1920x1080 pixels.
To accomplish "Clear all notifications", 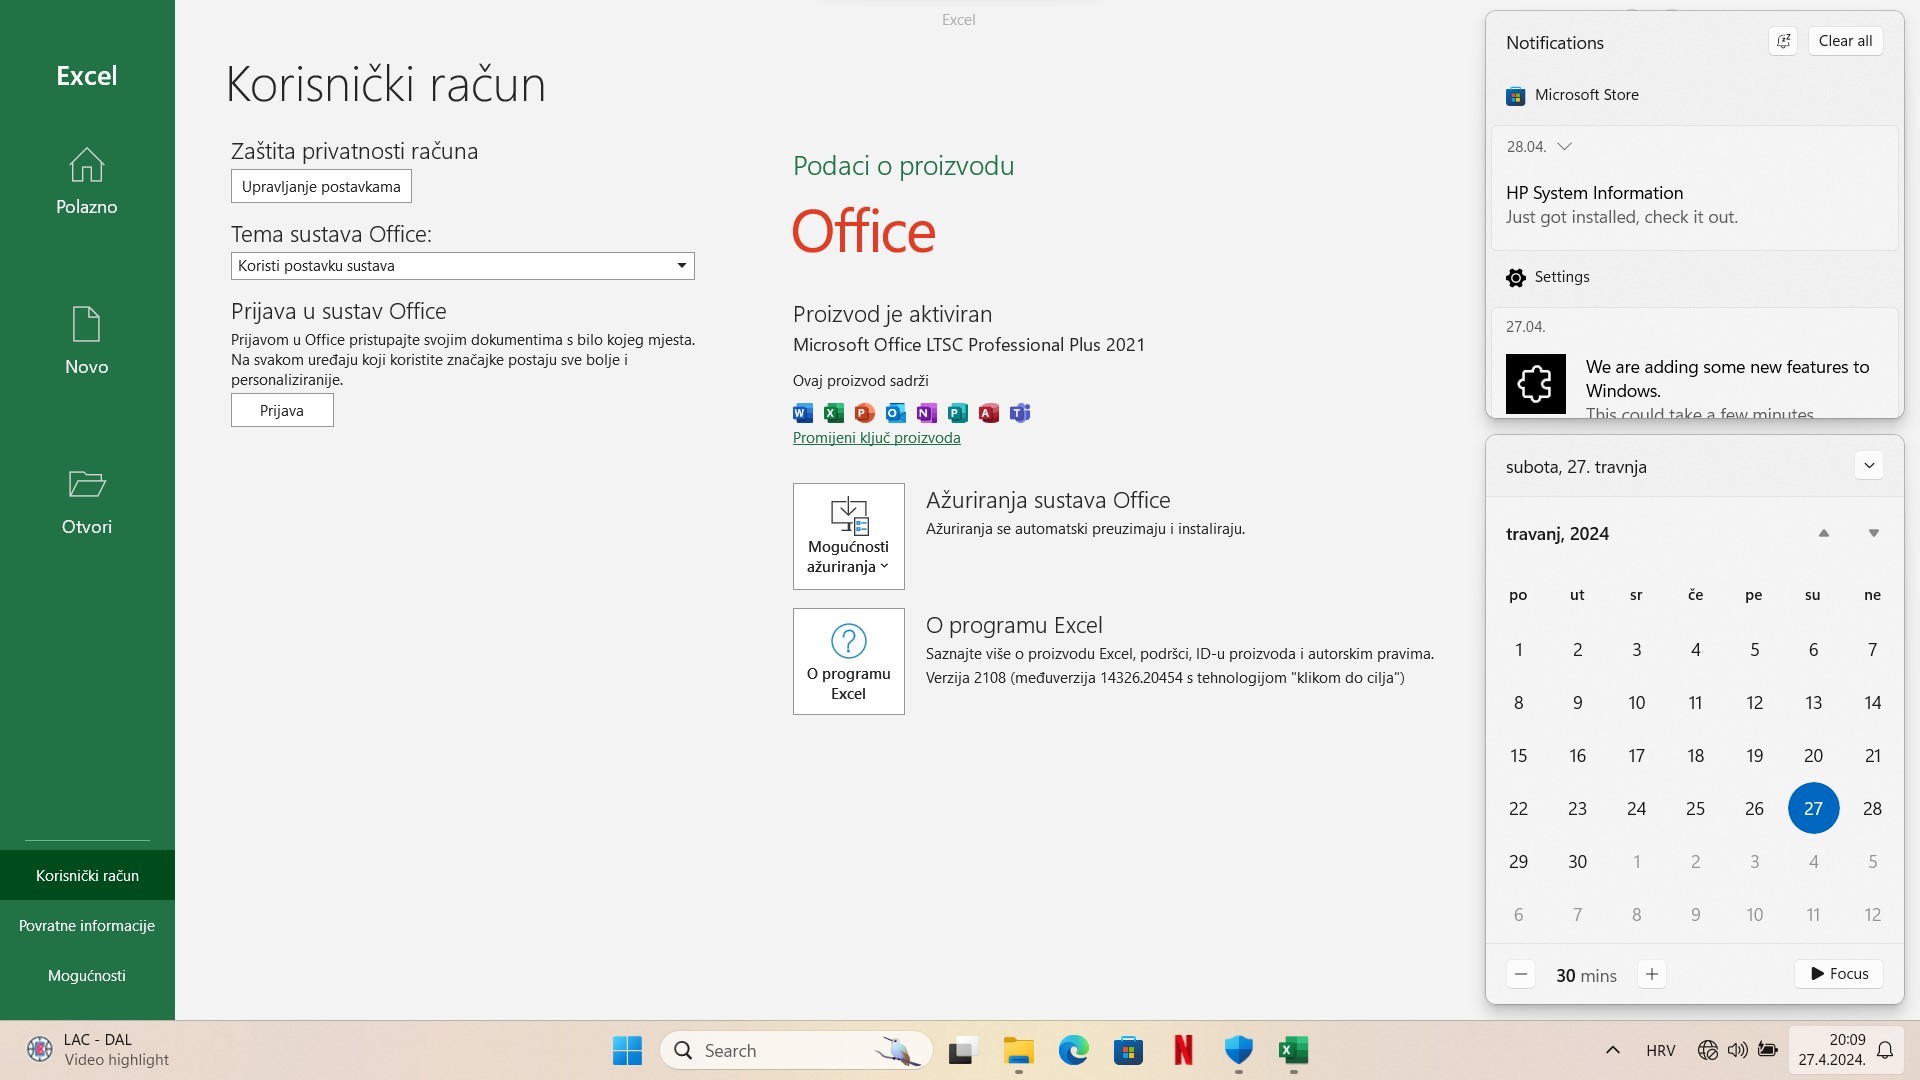I will click(x=1845, y=41).
